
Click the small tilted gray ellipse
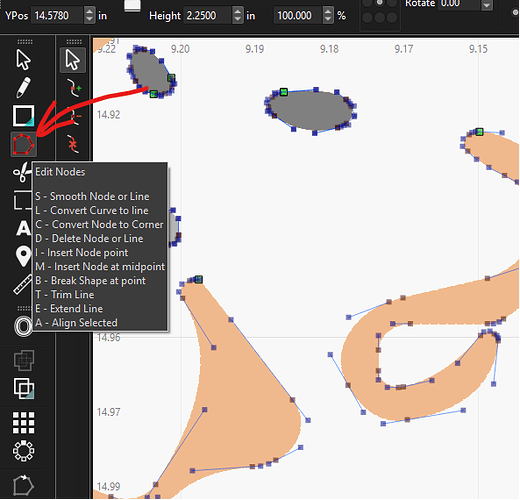(x=151, y=72)
